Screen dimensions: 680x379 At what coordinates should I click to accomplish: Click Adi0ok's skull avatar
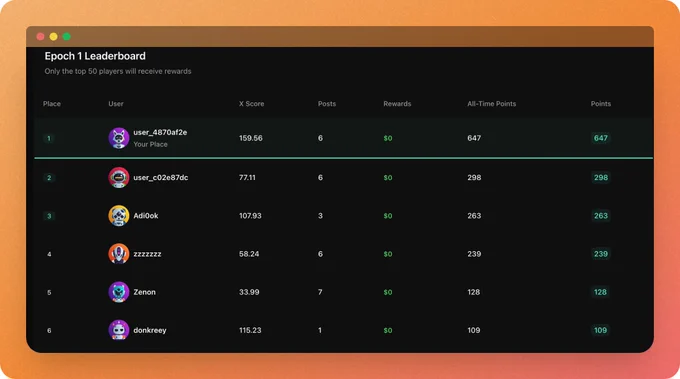(x=118, y=216)
